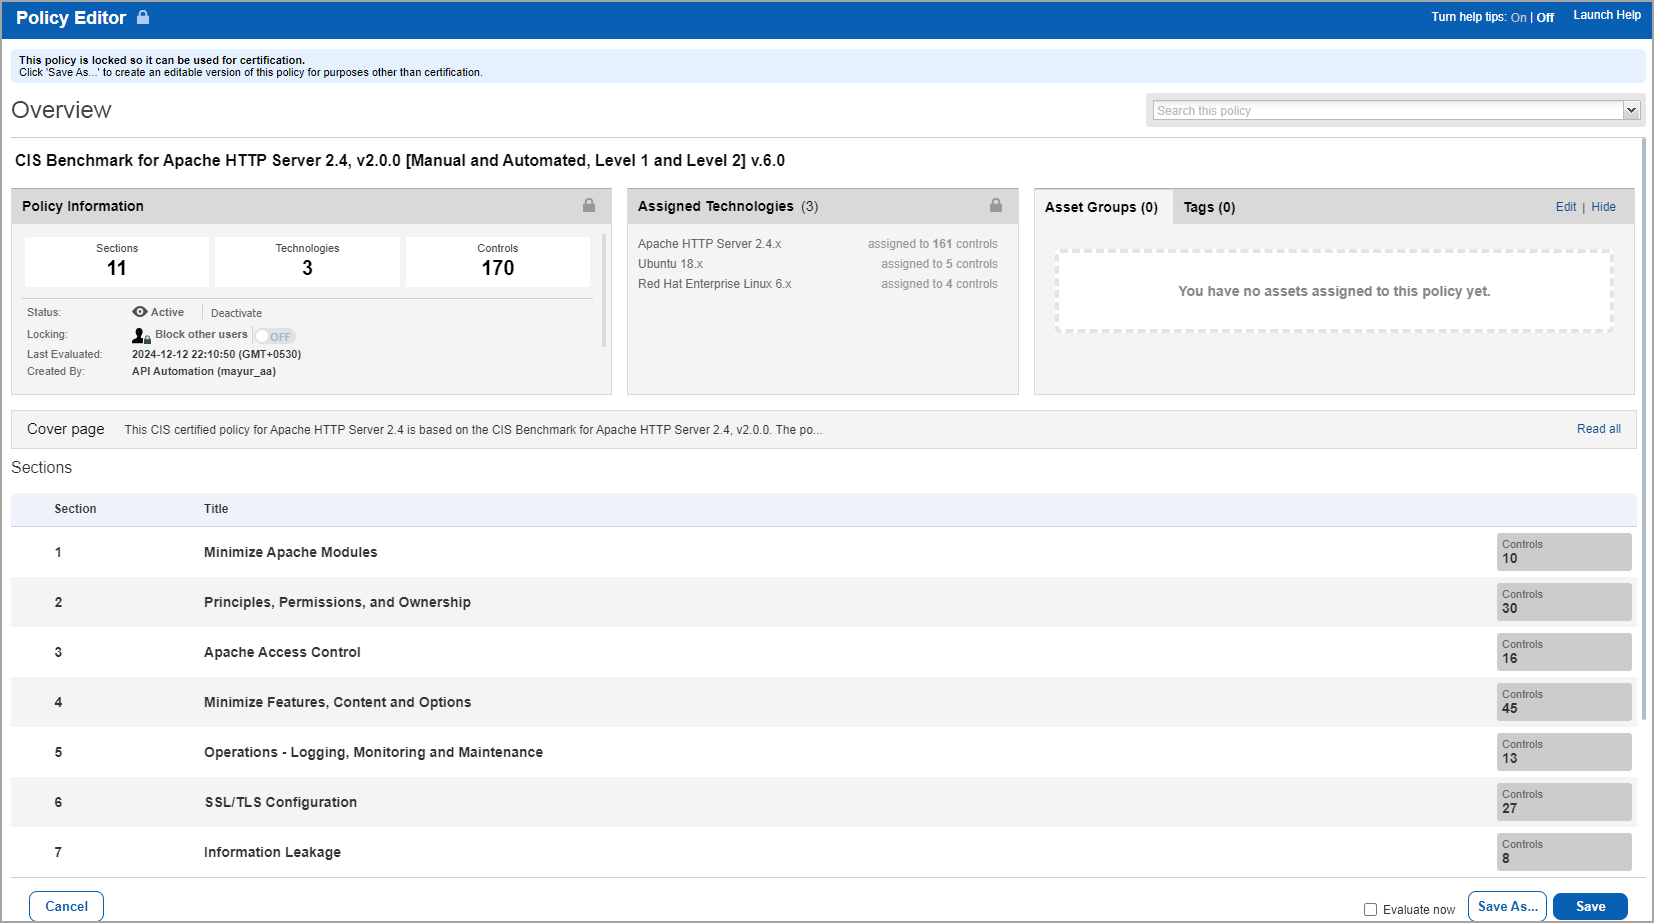This screenshot has width=1654, height=923.
Task: Expand cover page with Read all
Action: [x=1598, y=429]
